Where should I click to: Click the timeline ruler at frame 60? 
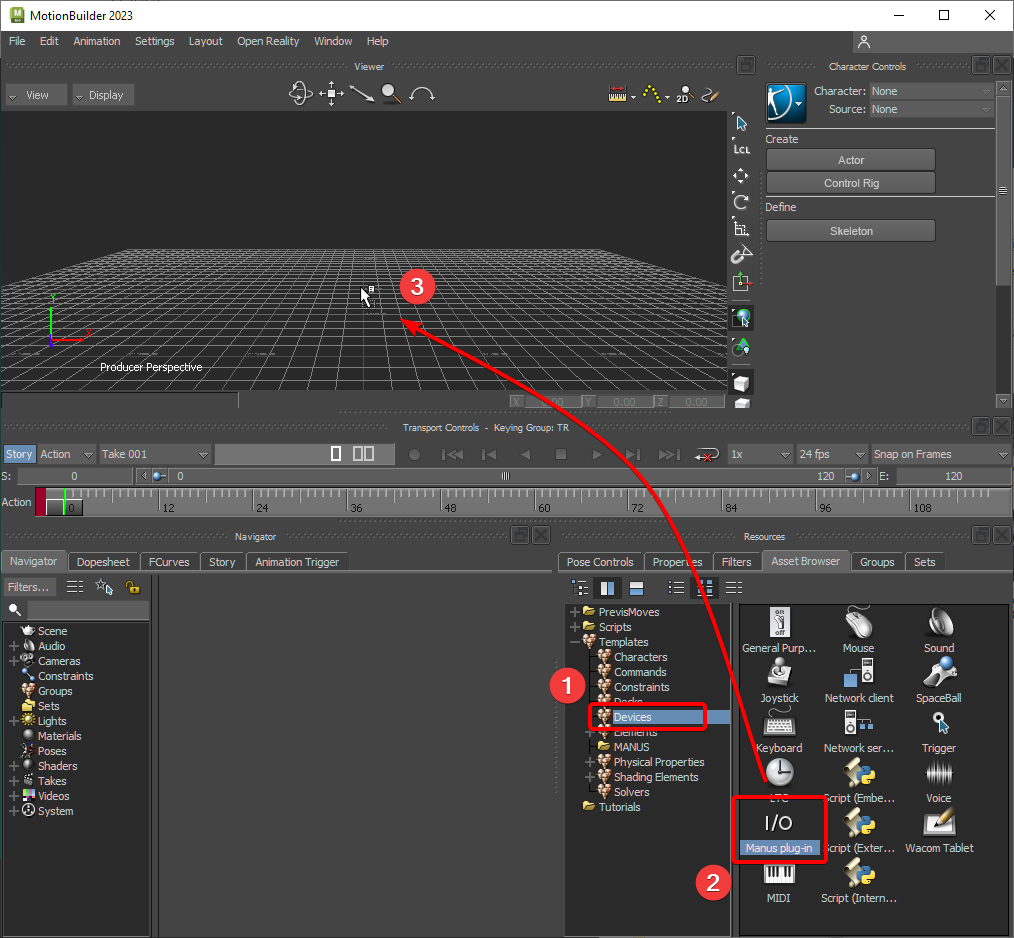[x=544, y=500]
